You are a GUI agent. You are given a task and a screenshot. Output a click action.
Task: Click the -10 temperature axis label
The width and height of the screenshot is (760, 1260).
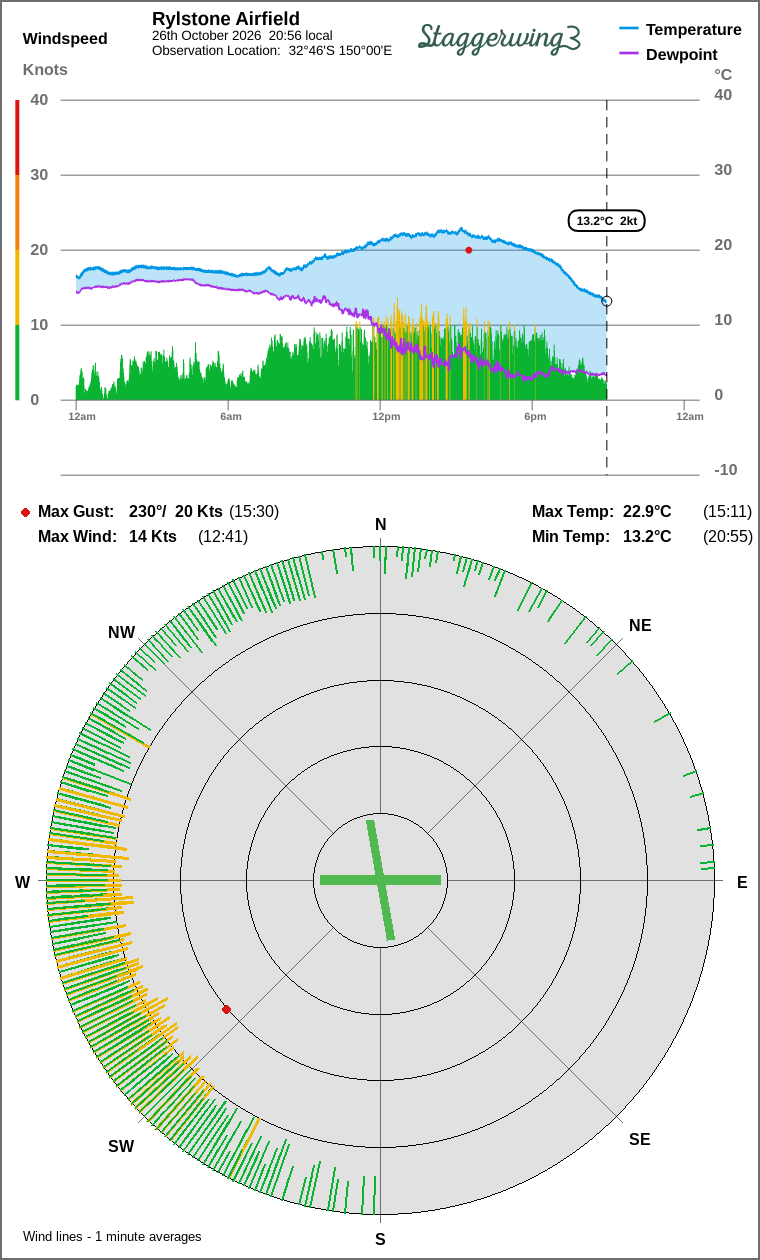coord(726,469)
